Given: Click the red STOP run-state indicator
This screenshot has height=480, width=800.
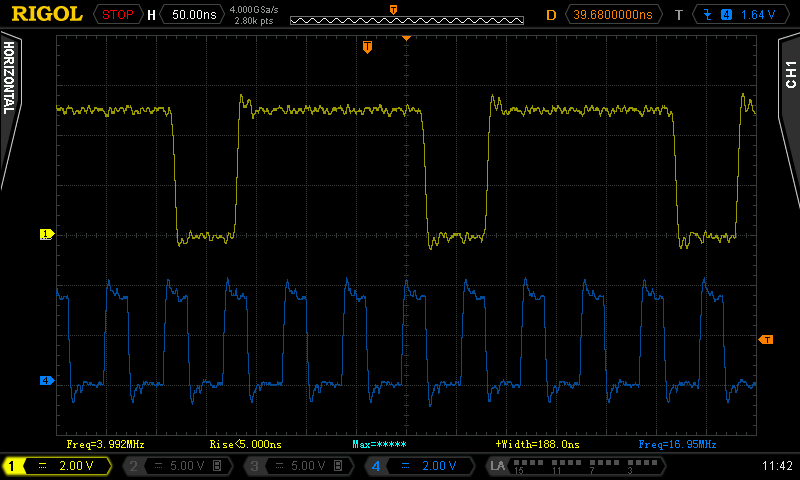Looking at the screenshot, I should [118, 15].
